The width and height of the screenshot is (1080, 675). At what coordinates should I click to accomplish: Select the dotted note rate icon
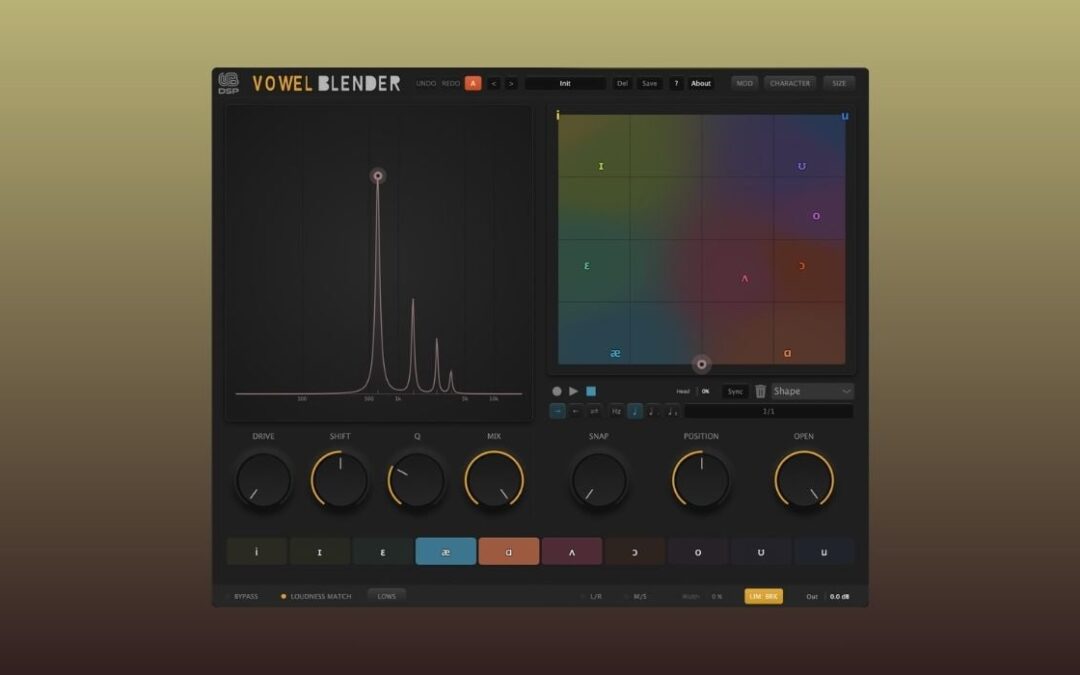[x=653, y=411]
